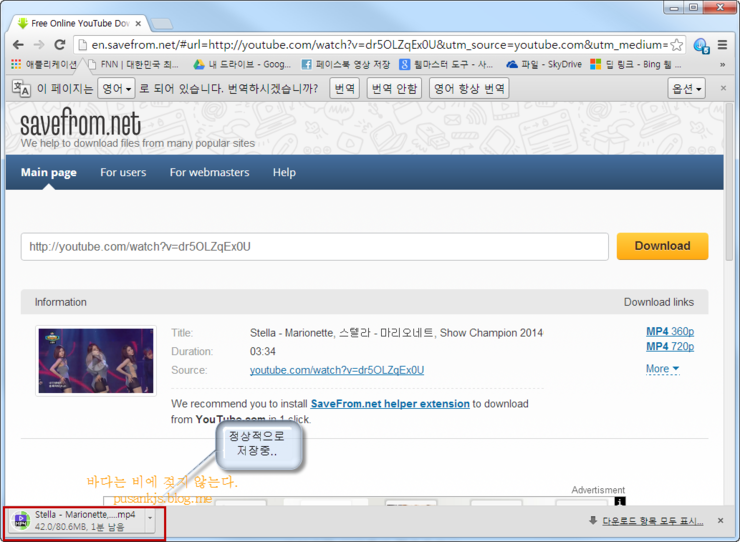Click the translate icon in translation bar
Viewport: 740px width, 542px height.
coord(21,88)
